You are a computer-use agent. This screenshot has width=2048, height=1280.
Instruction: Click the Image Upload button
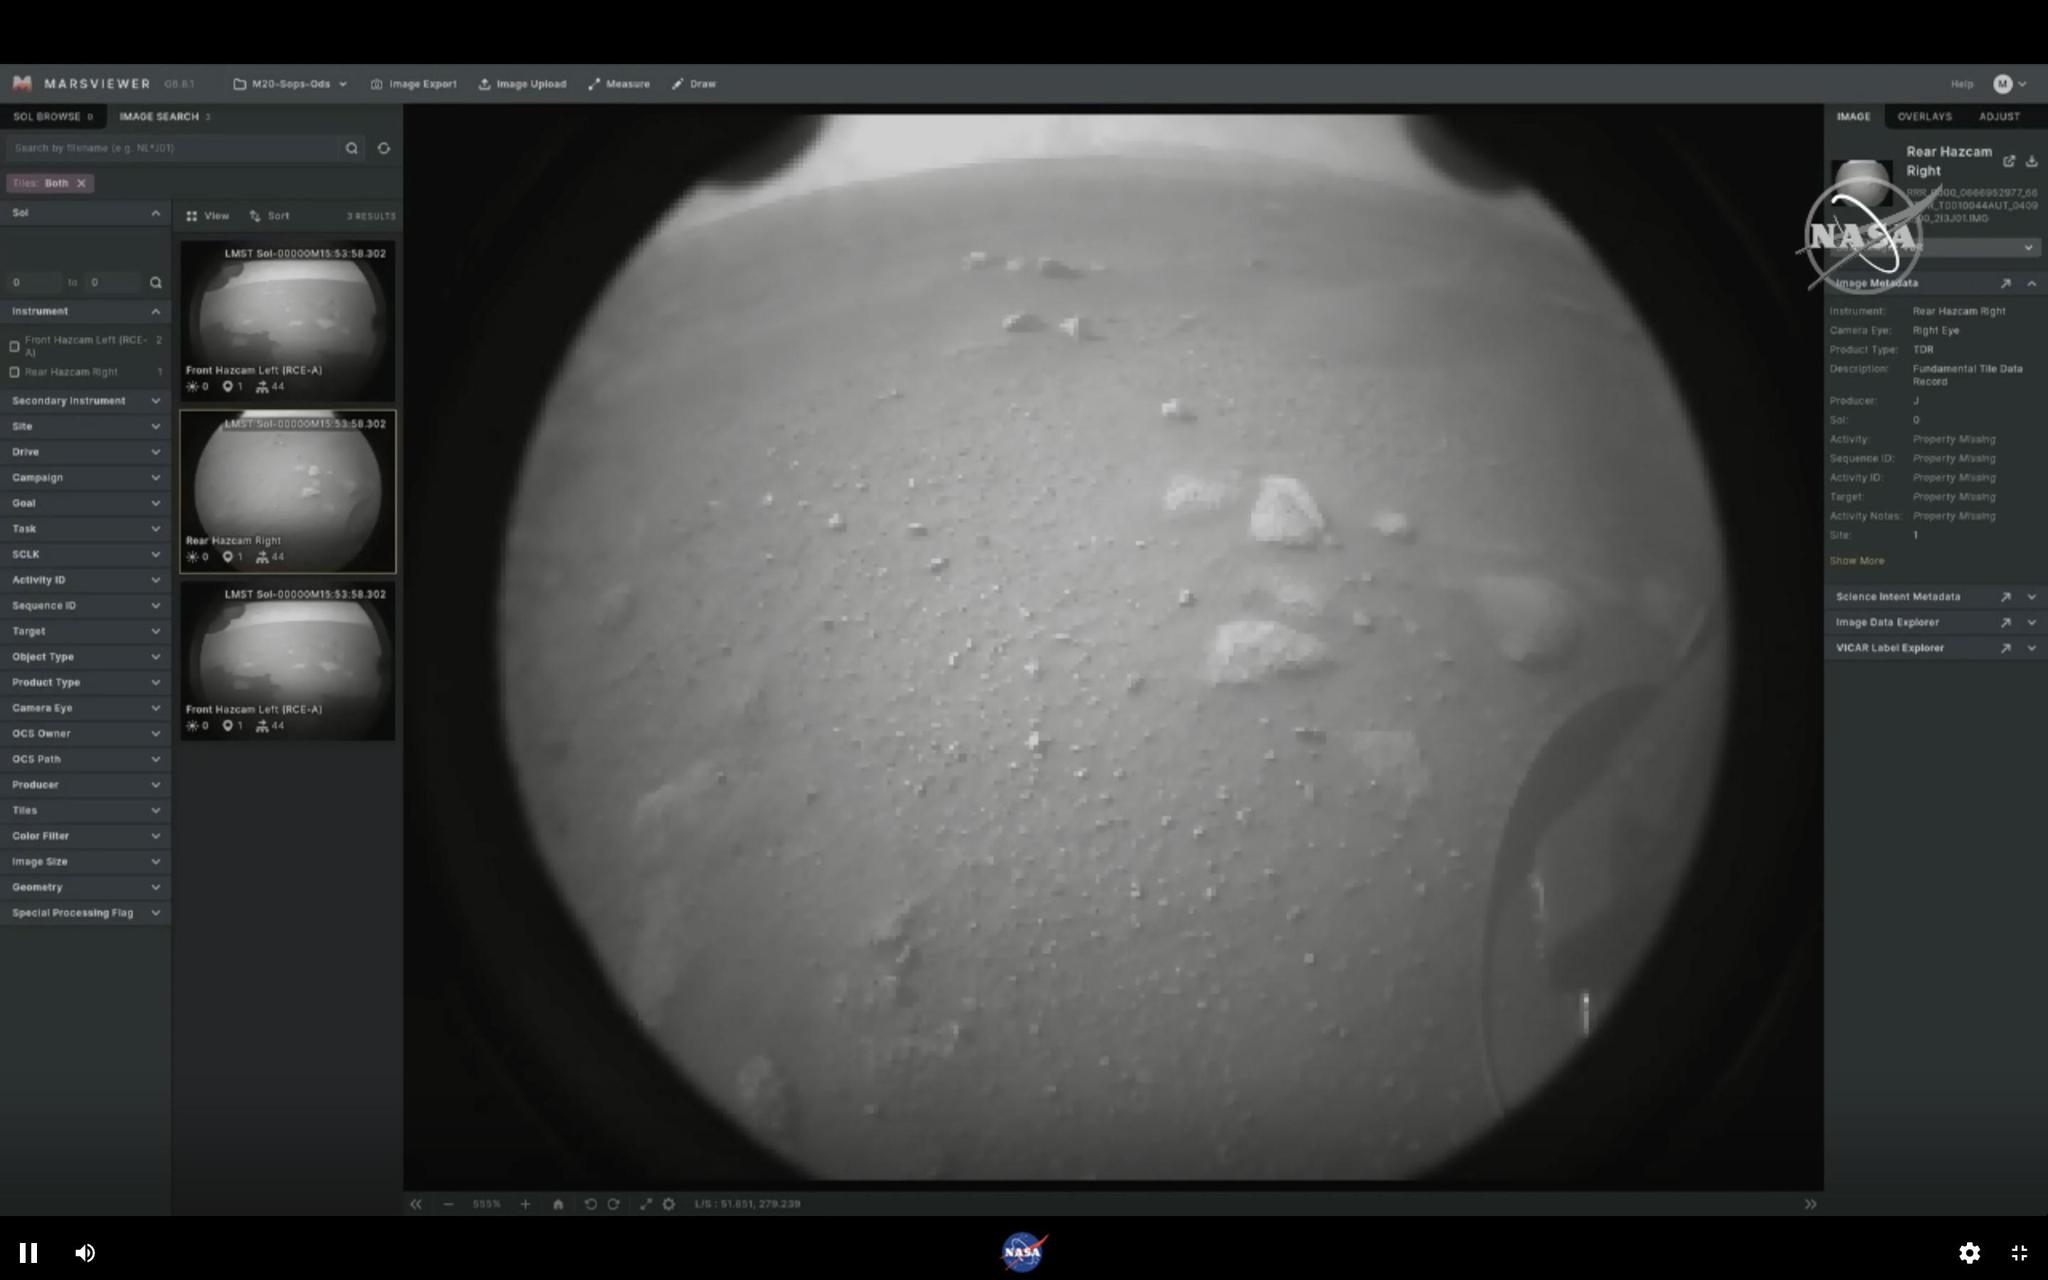522,84
